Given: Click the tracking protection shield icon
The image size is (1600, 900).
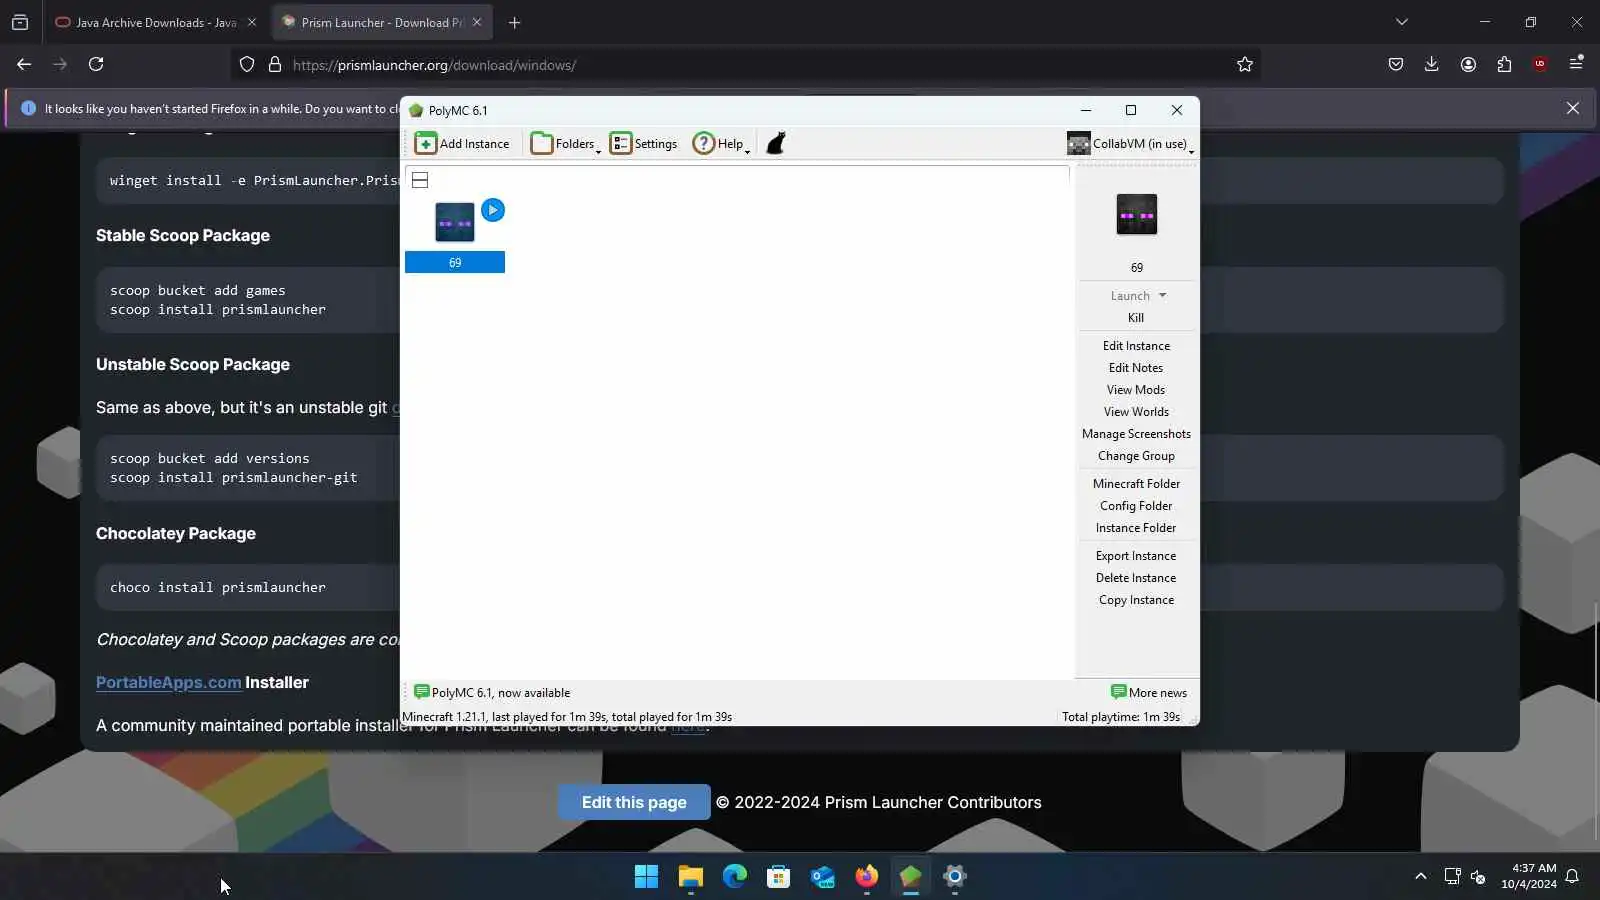Looking at the screenshot, I should click(247, 65).
